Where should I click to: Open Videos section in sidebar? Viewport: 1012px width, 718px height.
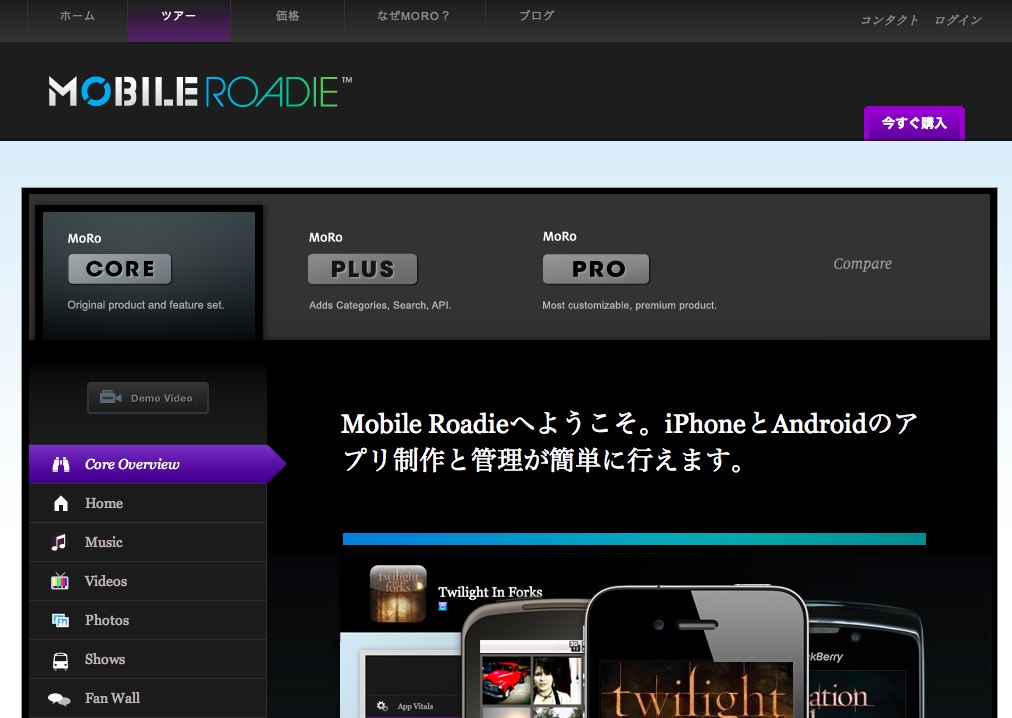pos(148,581)
